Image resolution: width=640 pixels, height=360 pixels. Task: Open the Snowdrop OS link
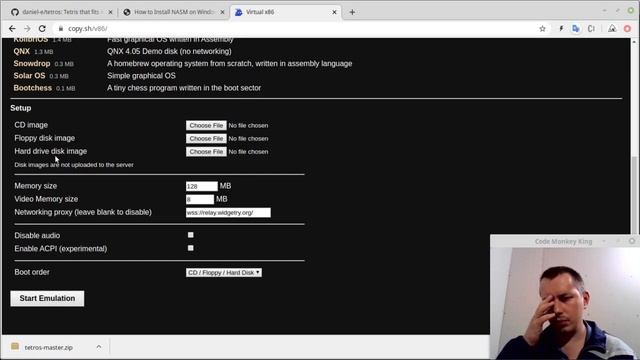[x=32, y=64]
